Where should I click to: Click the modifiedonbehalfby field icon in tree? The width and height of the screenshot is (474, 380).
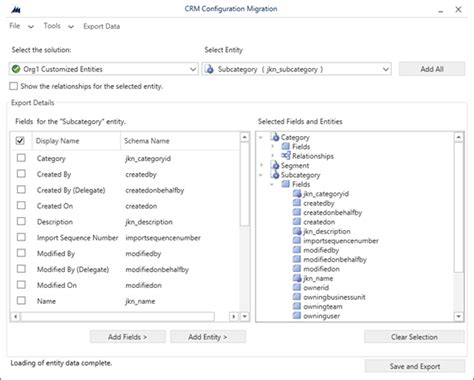[x=297, y=259]
